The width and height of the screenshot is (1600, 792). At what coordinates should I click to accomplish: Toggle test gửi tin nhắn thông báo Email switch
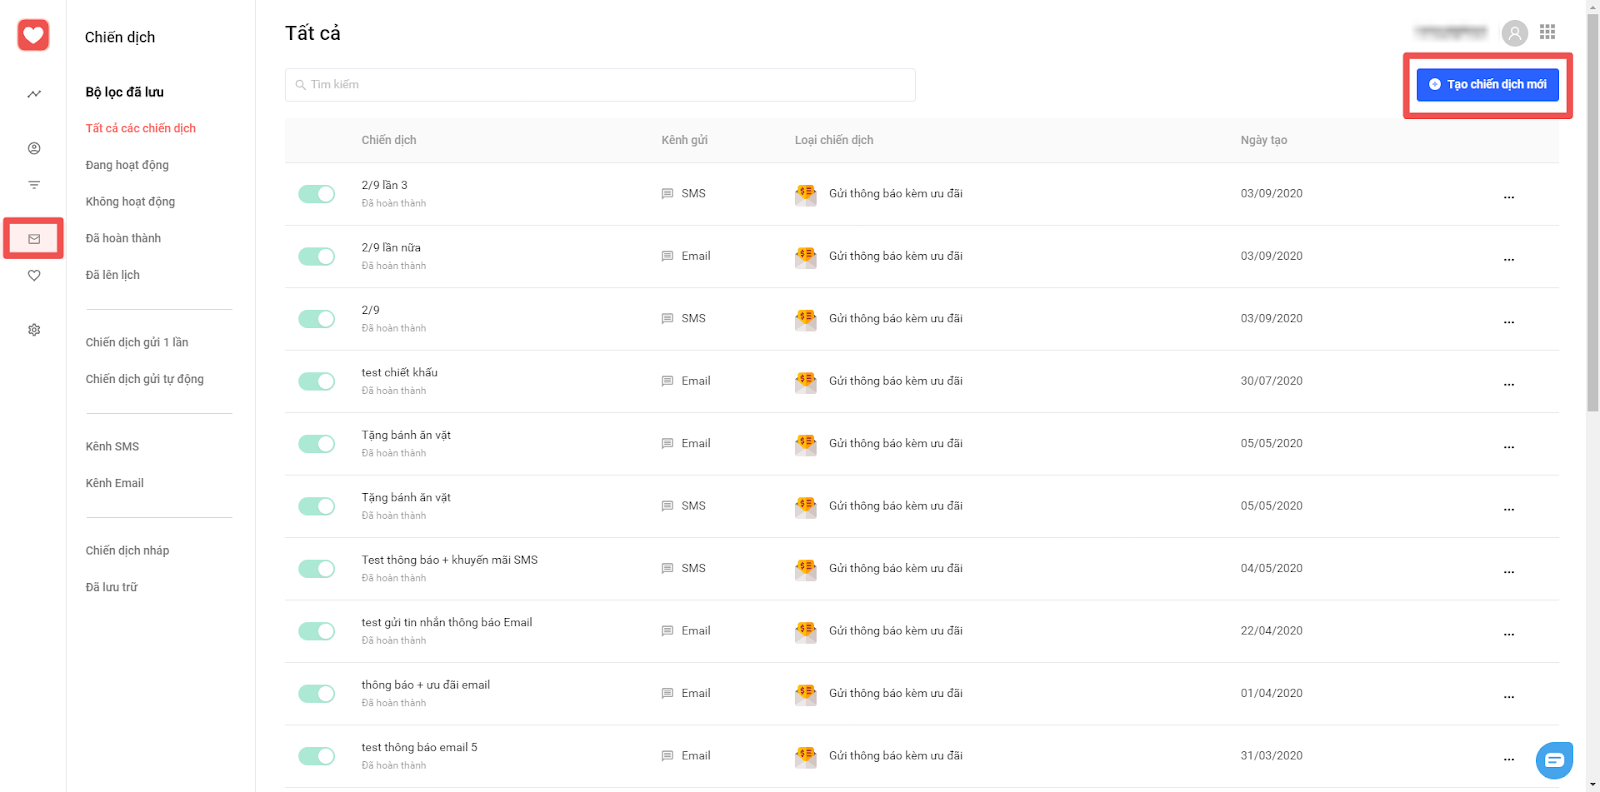(x=317, y=632)
